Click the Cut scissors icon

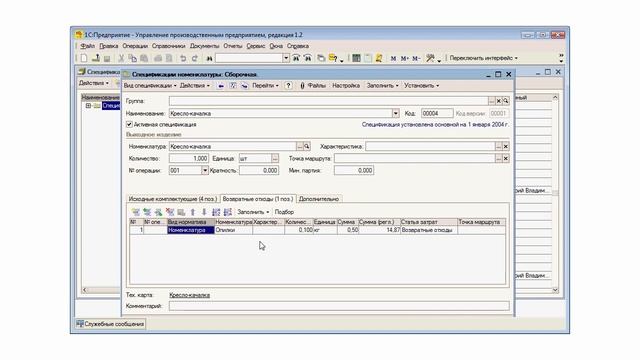(121, 58)
